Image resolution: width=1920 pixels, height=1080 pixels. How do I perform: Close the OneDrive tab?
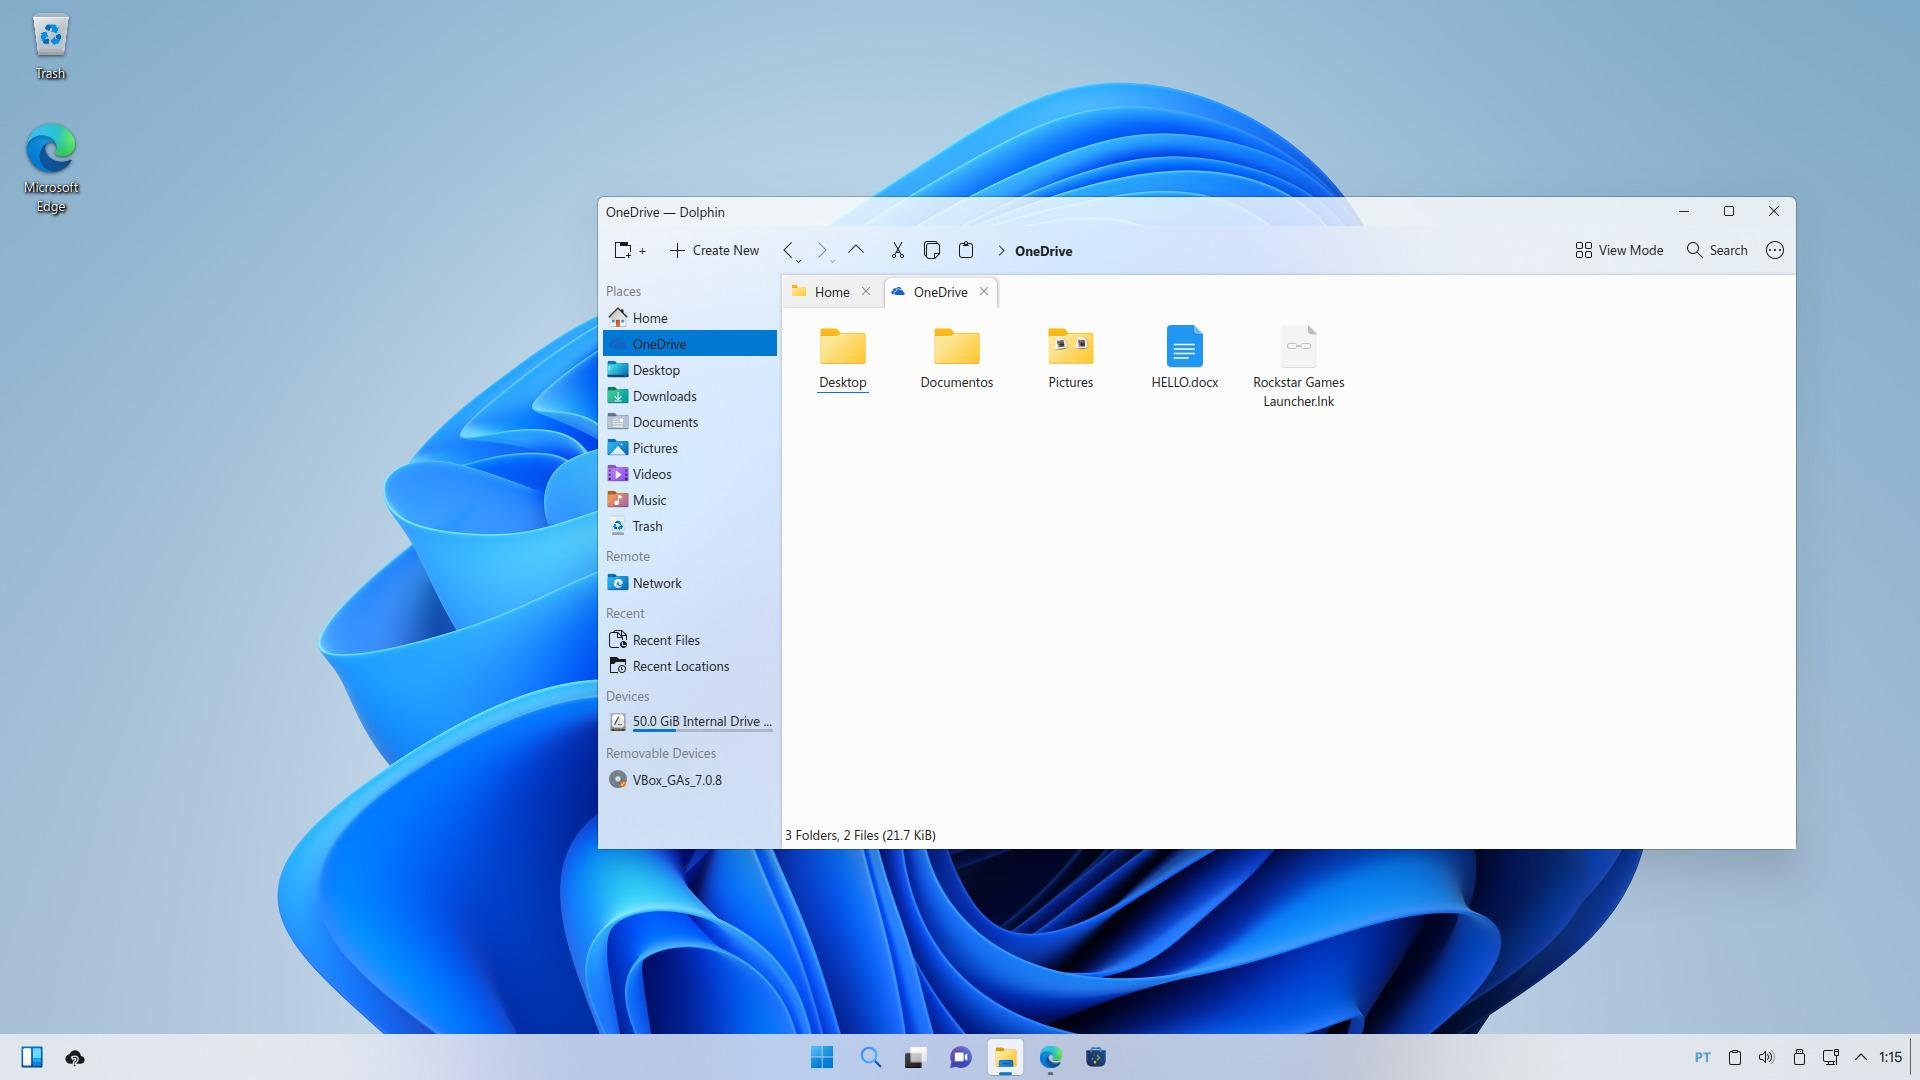pyautogui.click(x=984, y=292)
